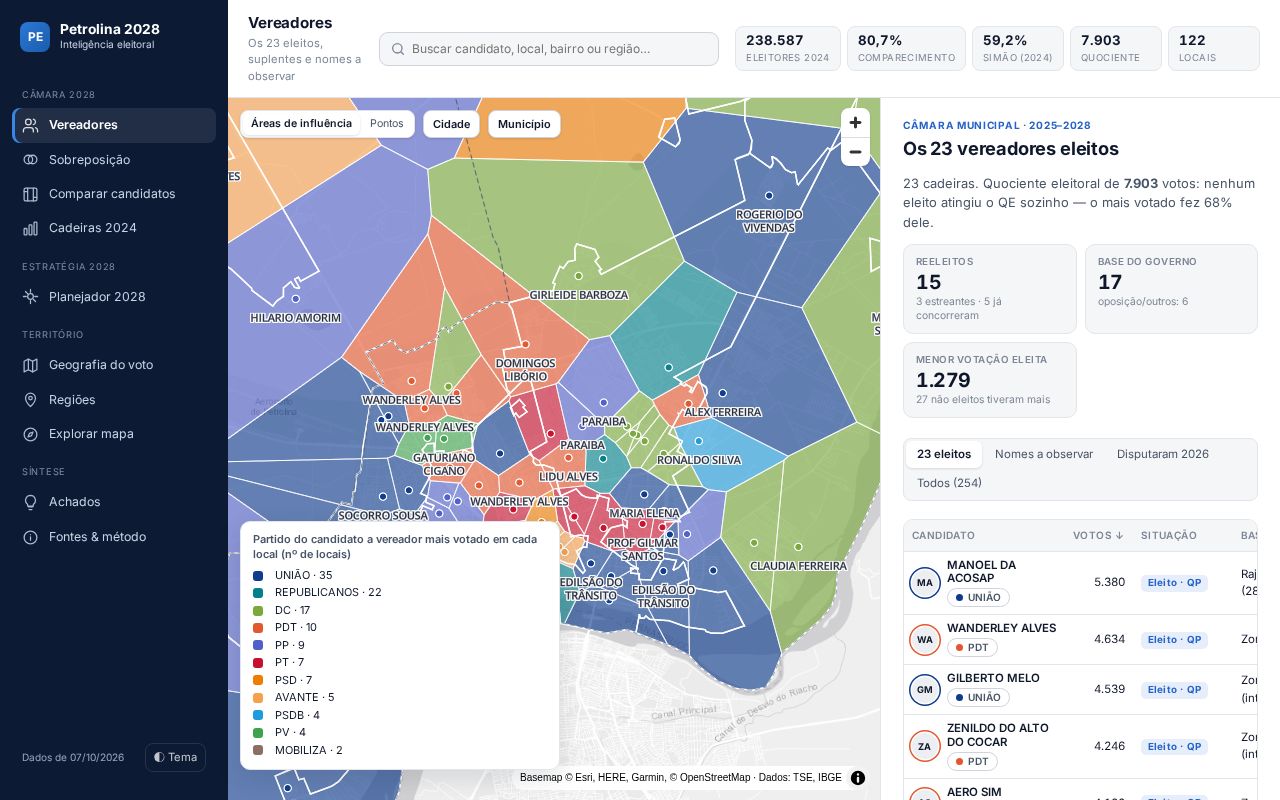Click the ROGERIO DO VIVENDAS map label
The width and height of the screenshot is (1280, 800).
(769, 221)
